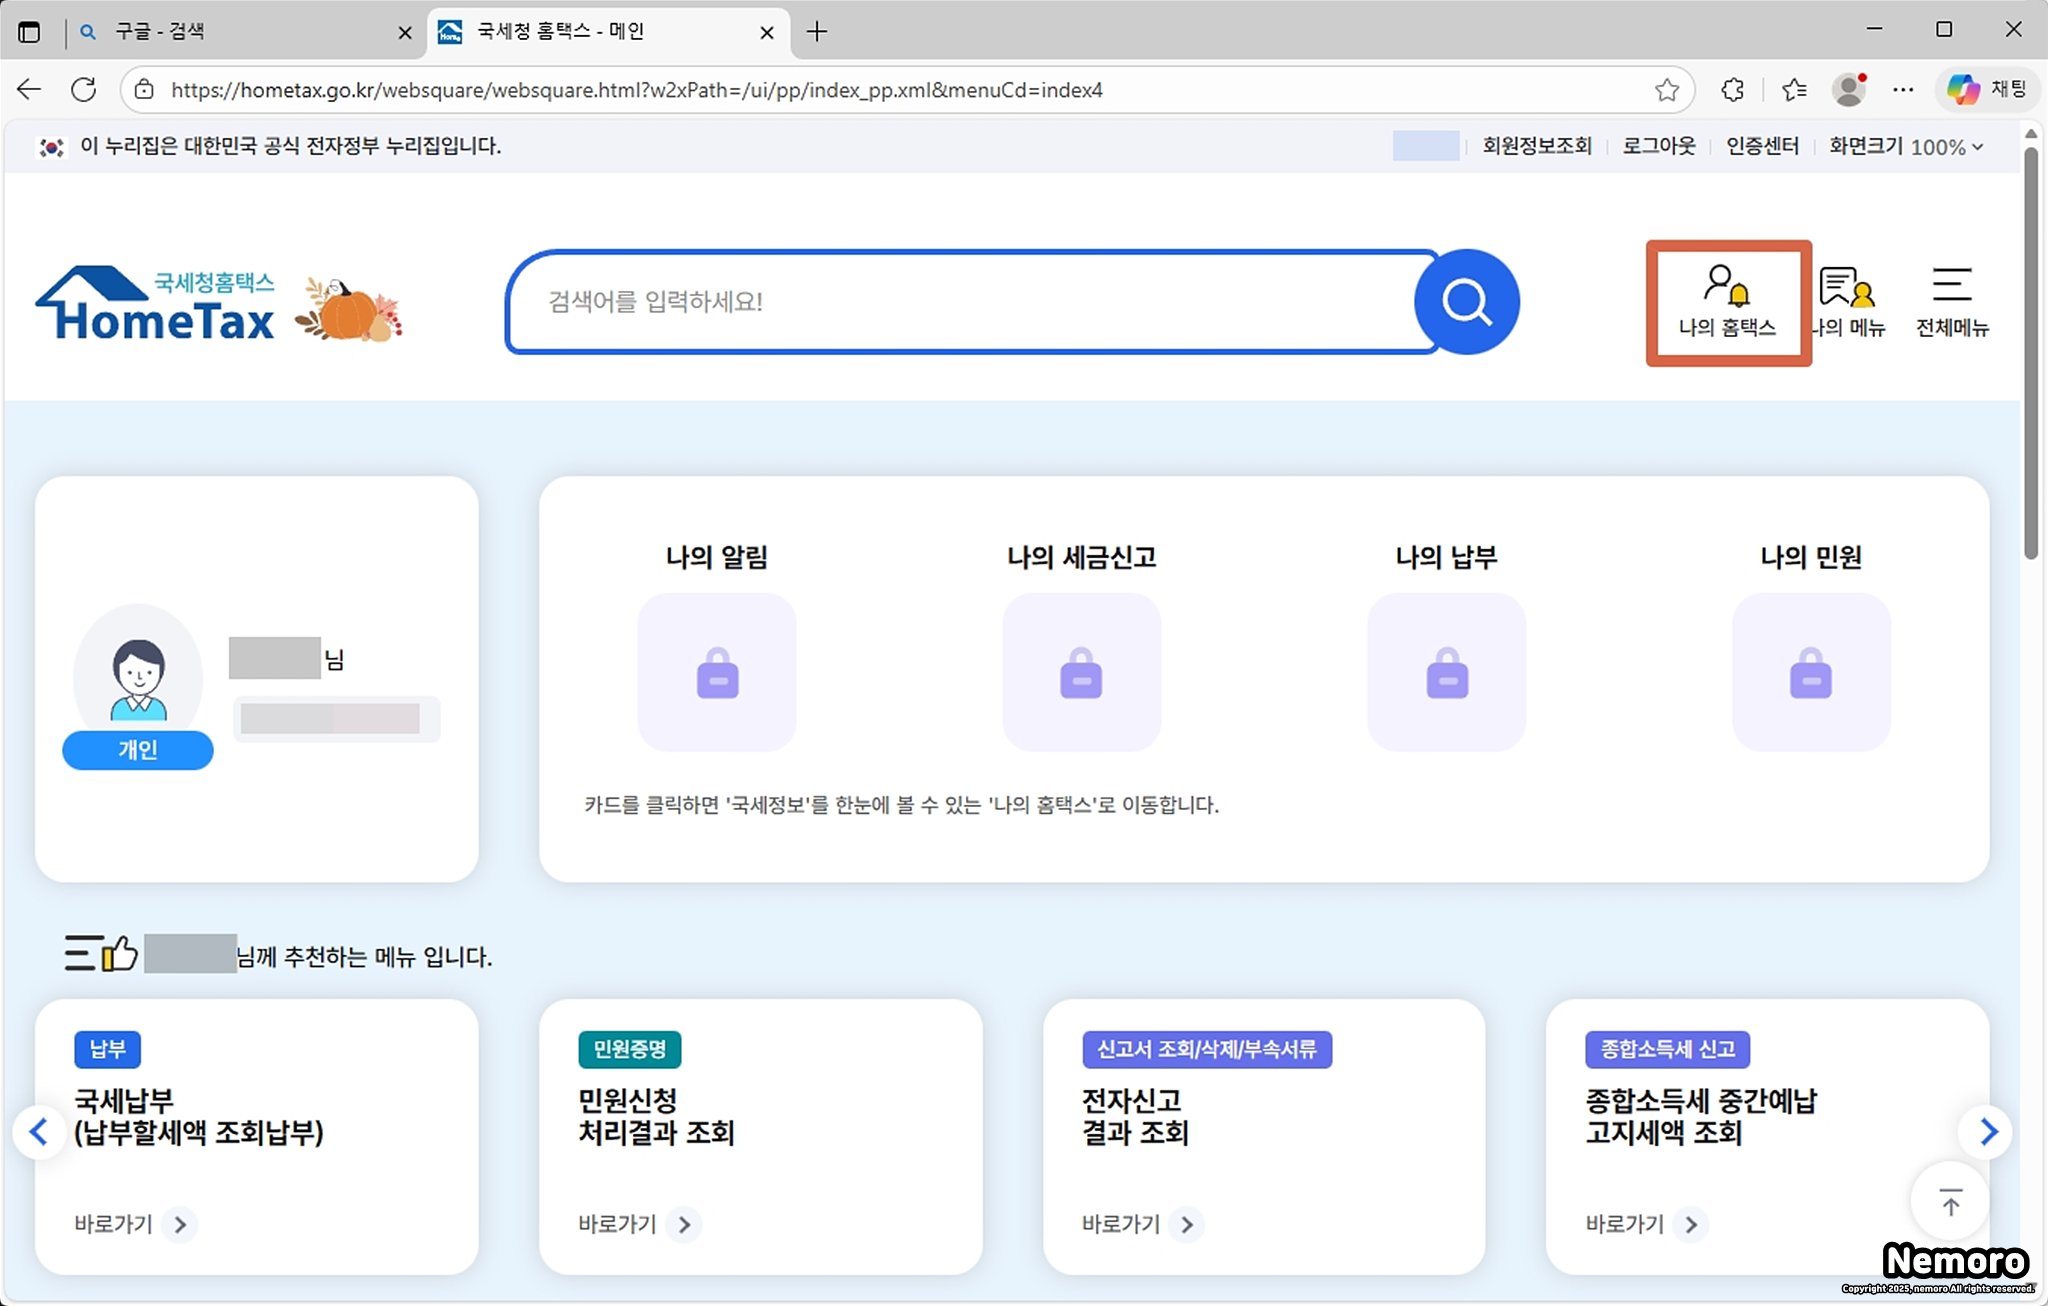This screenshot has height=1306, width=2048.
Task: Click the 나의 민원 lock card
Action: (1810, 672)
